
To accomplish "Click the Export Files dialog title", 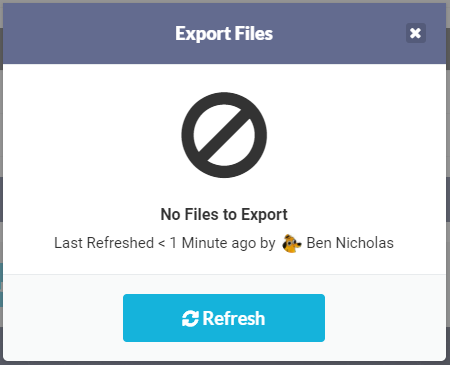I will point(224,34).
